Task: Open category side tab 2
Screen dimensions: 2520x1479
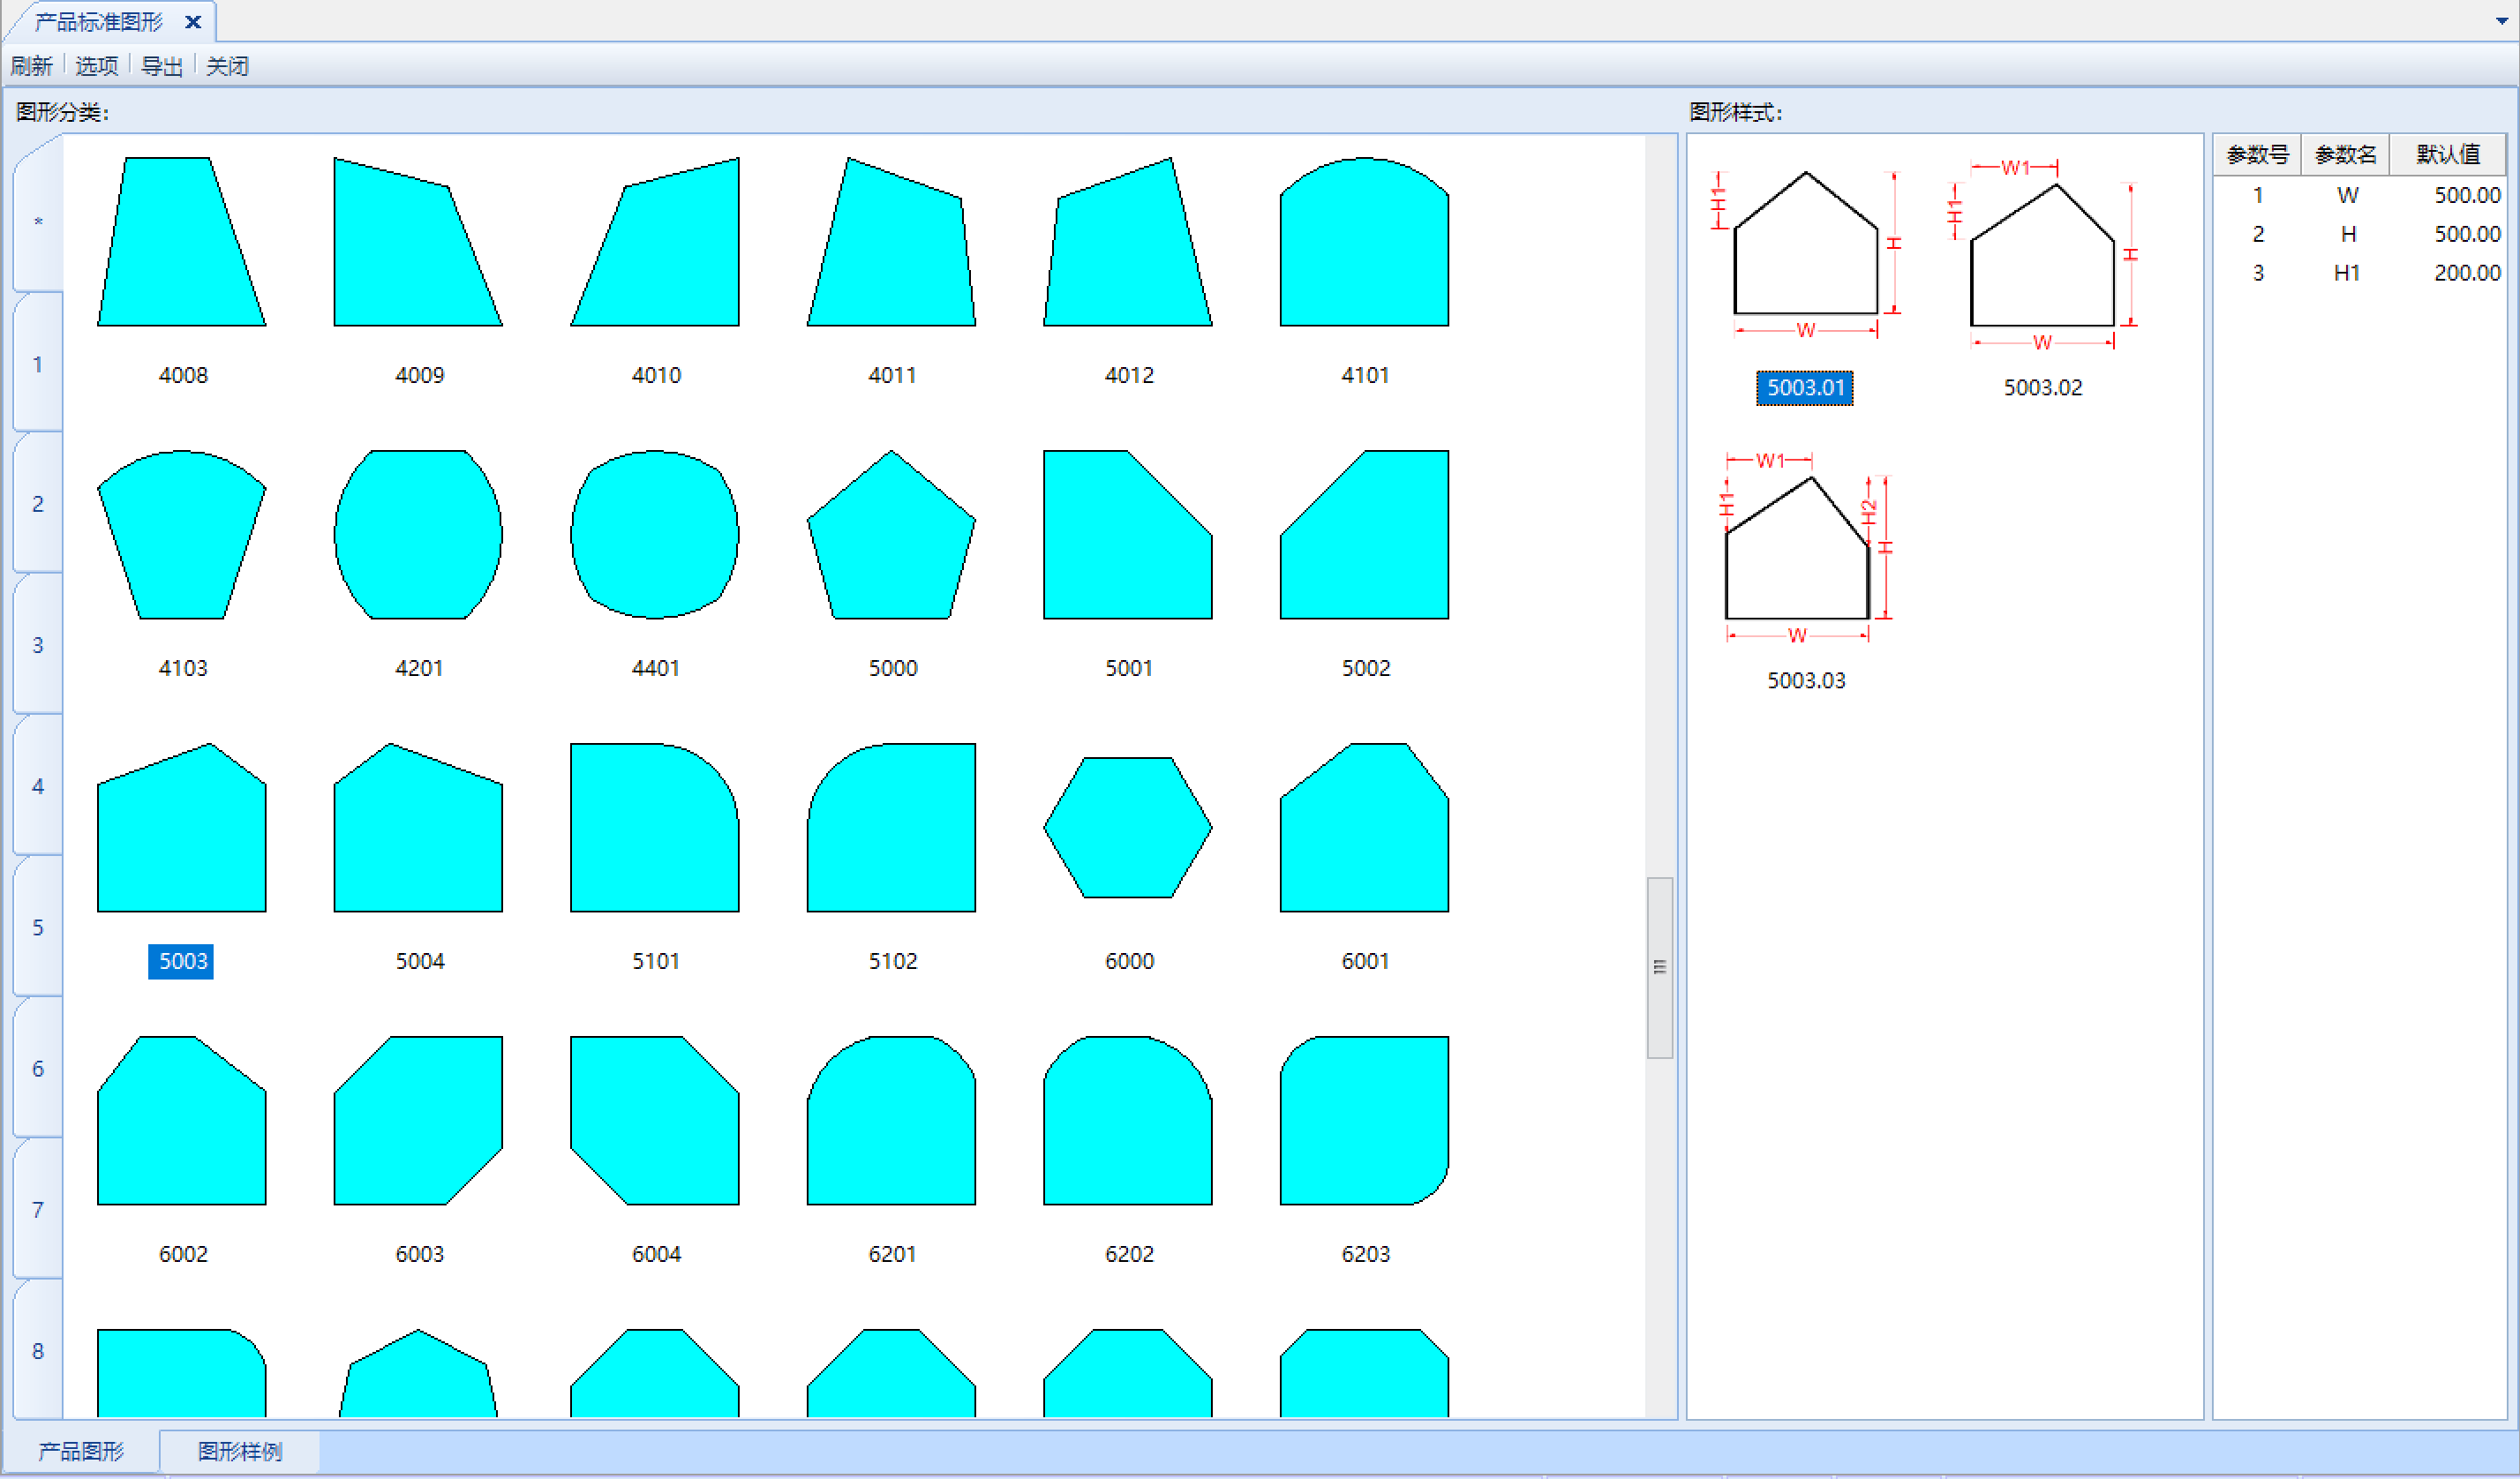Action: pos(38,504)
